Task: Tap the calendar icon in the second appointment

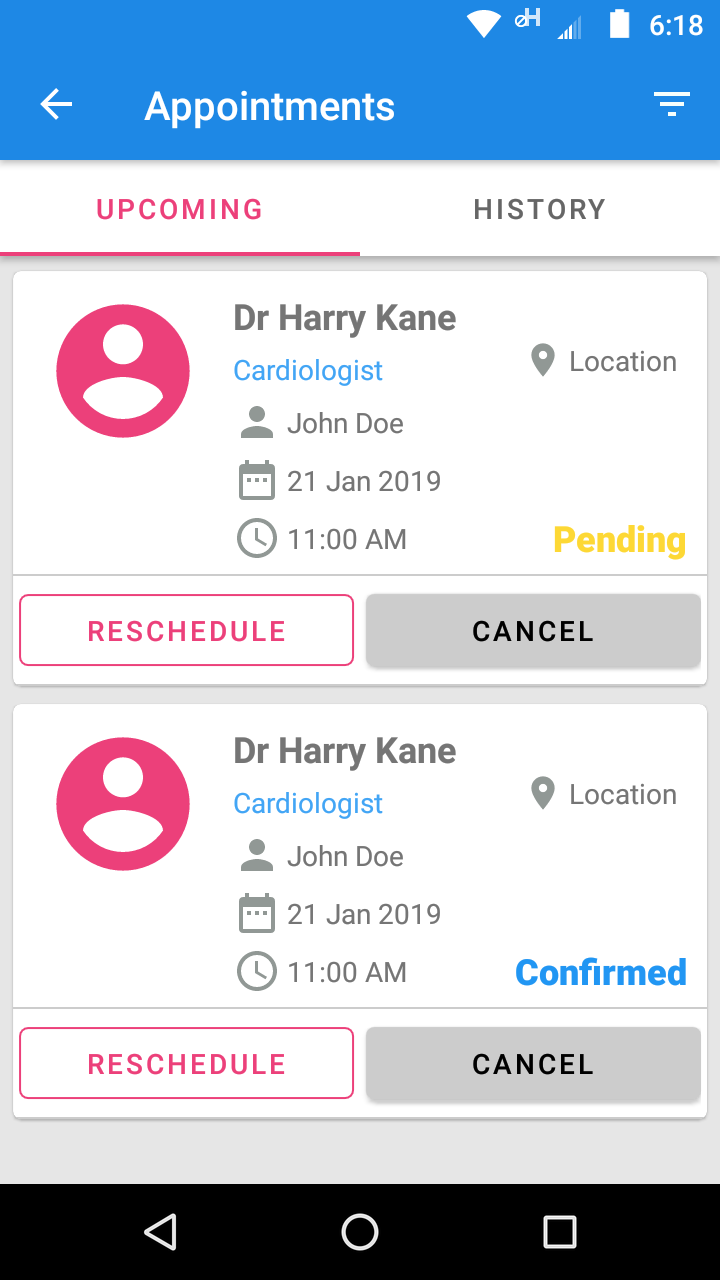Action: (257, 914)
